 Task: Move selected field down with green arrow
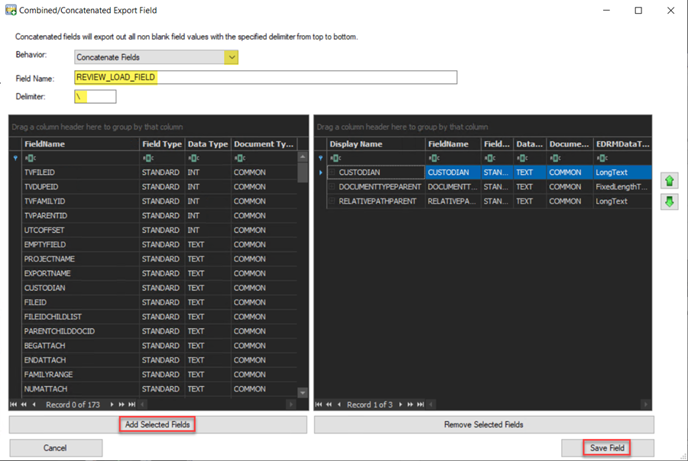coord(669,202)
